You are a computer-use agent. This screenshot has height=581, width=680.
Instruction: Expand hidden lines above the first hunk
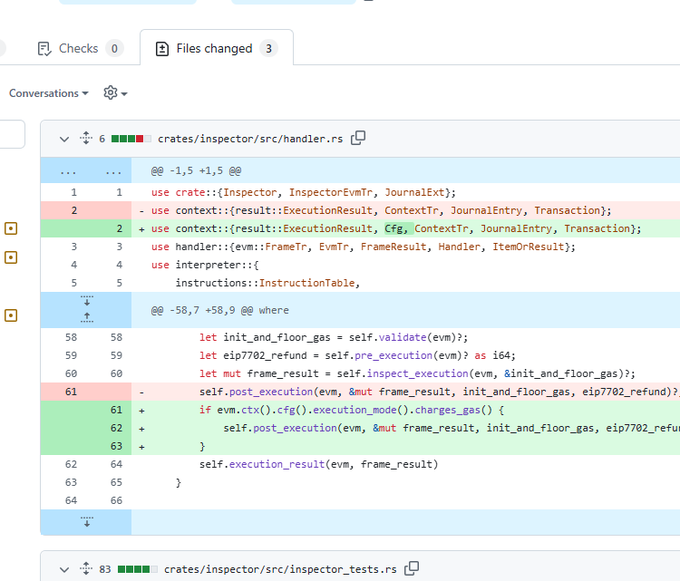[x=86, y=171]
